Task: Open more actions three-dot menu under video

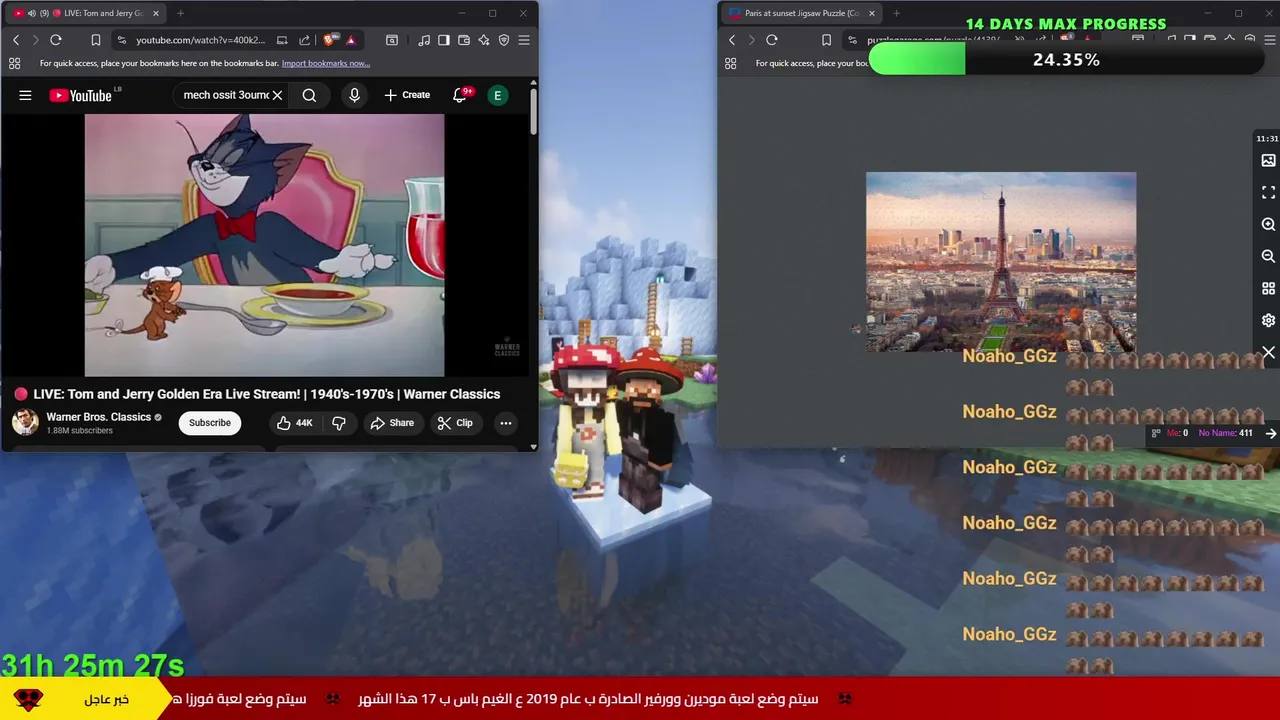Action: click(x=506, y=423)
